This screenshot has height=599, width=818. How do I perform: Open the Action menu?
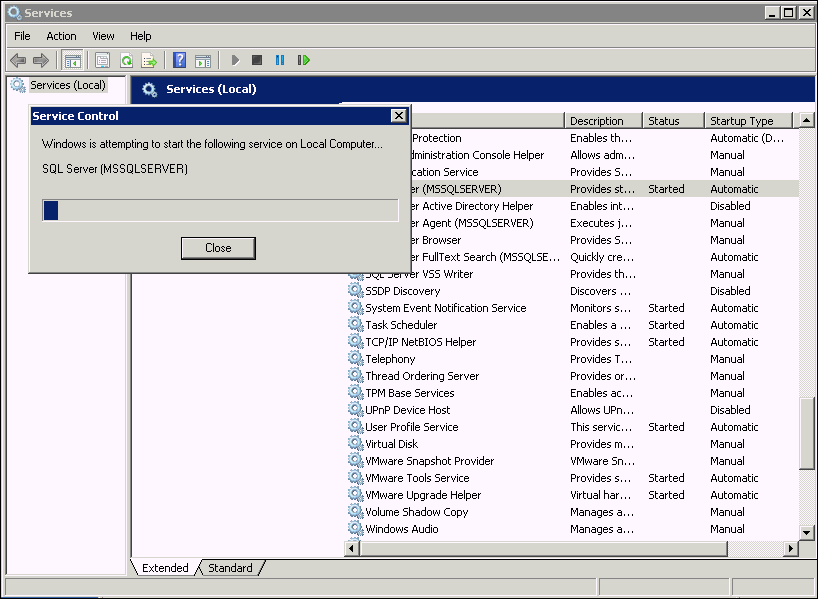coord(61,36)
